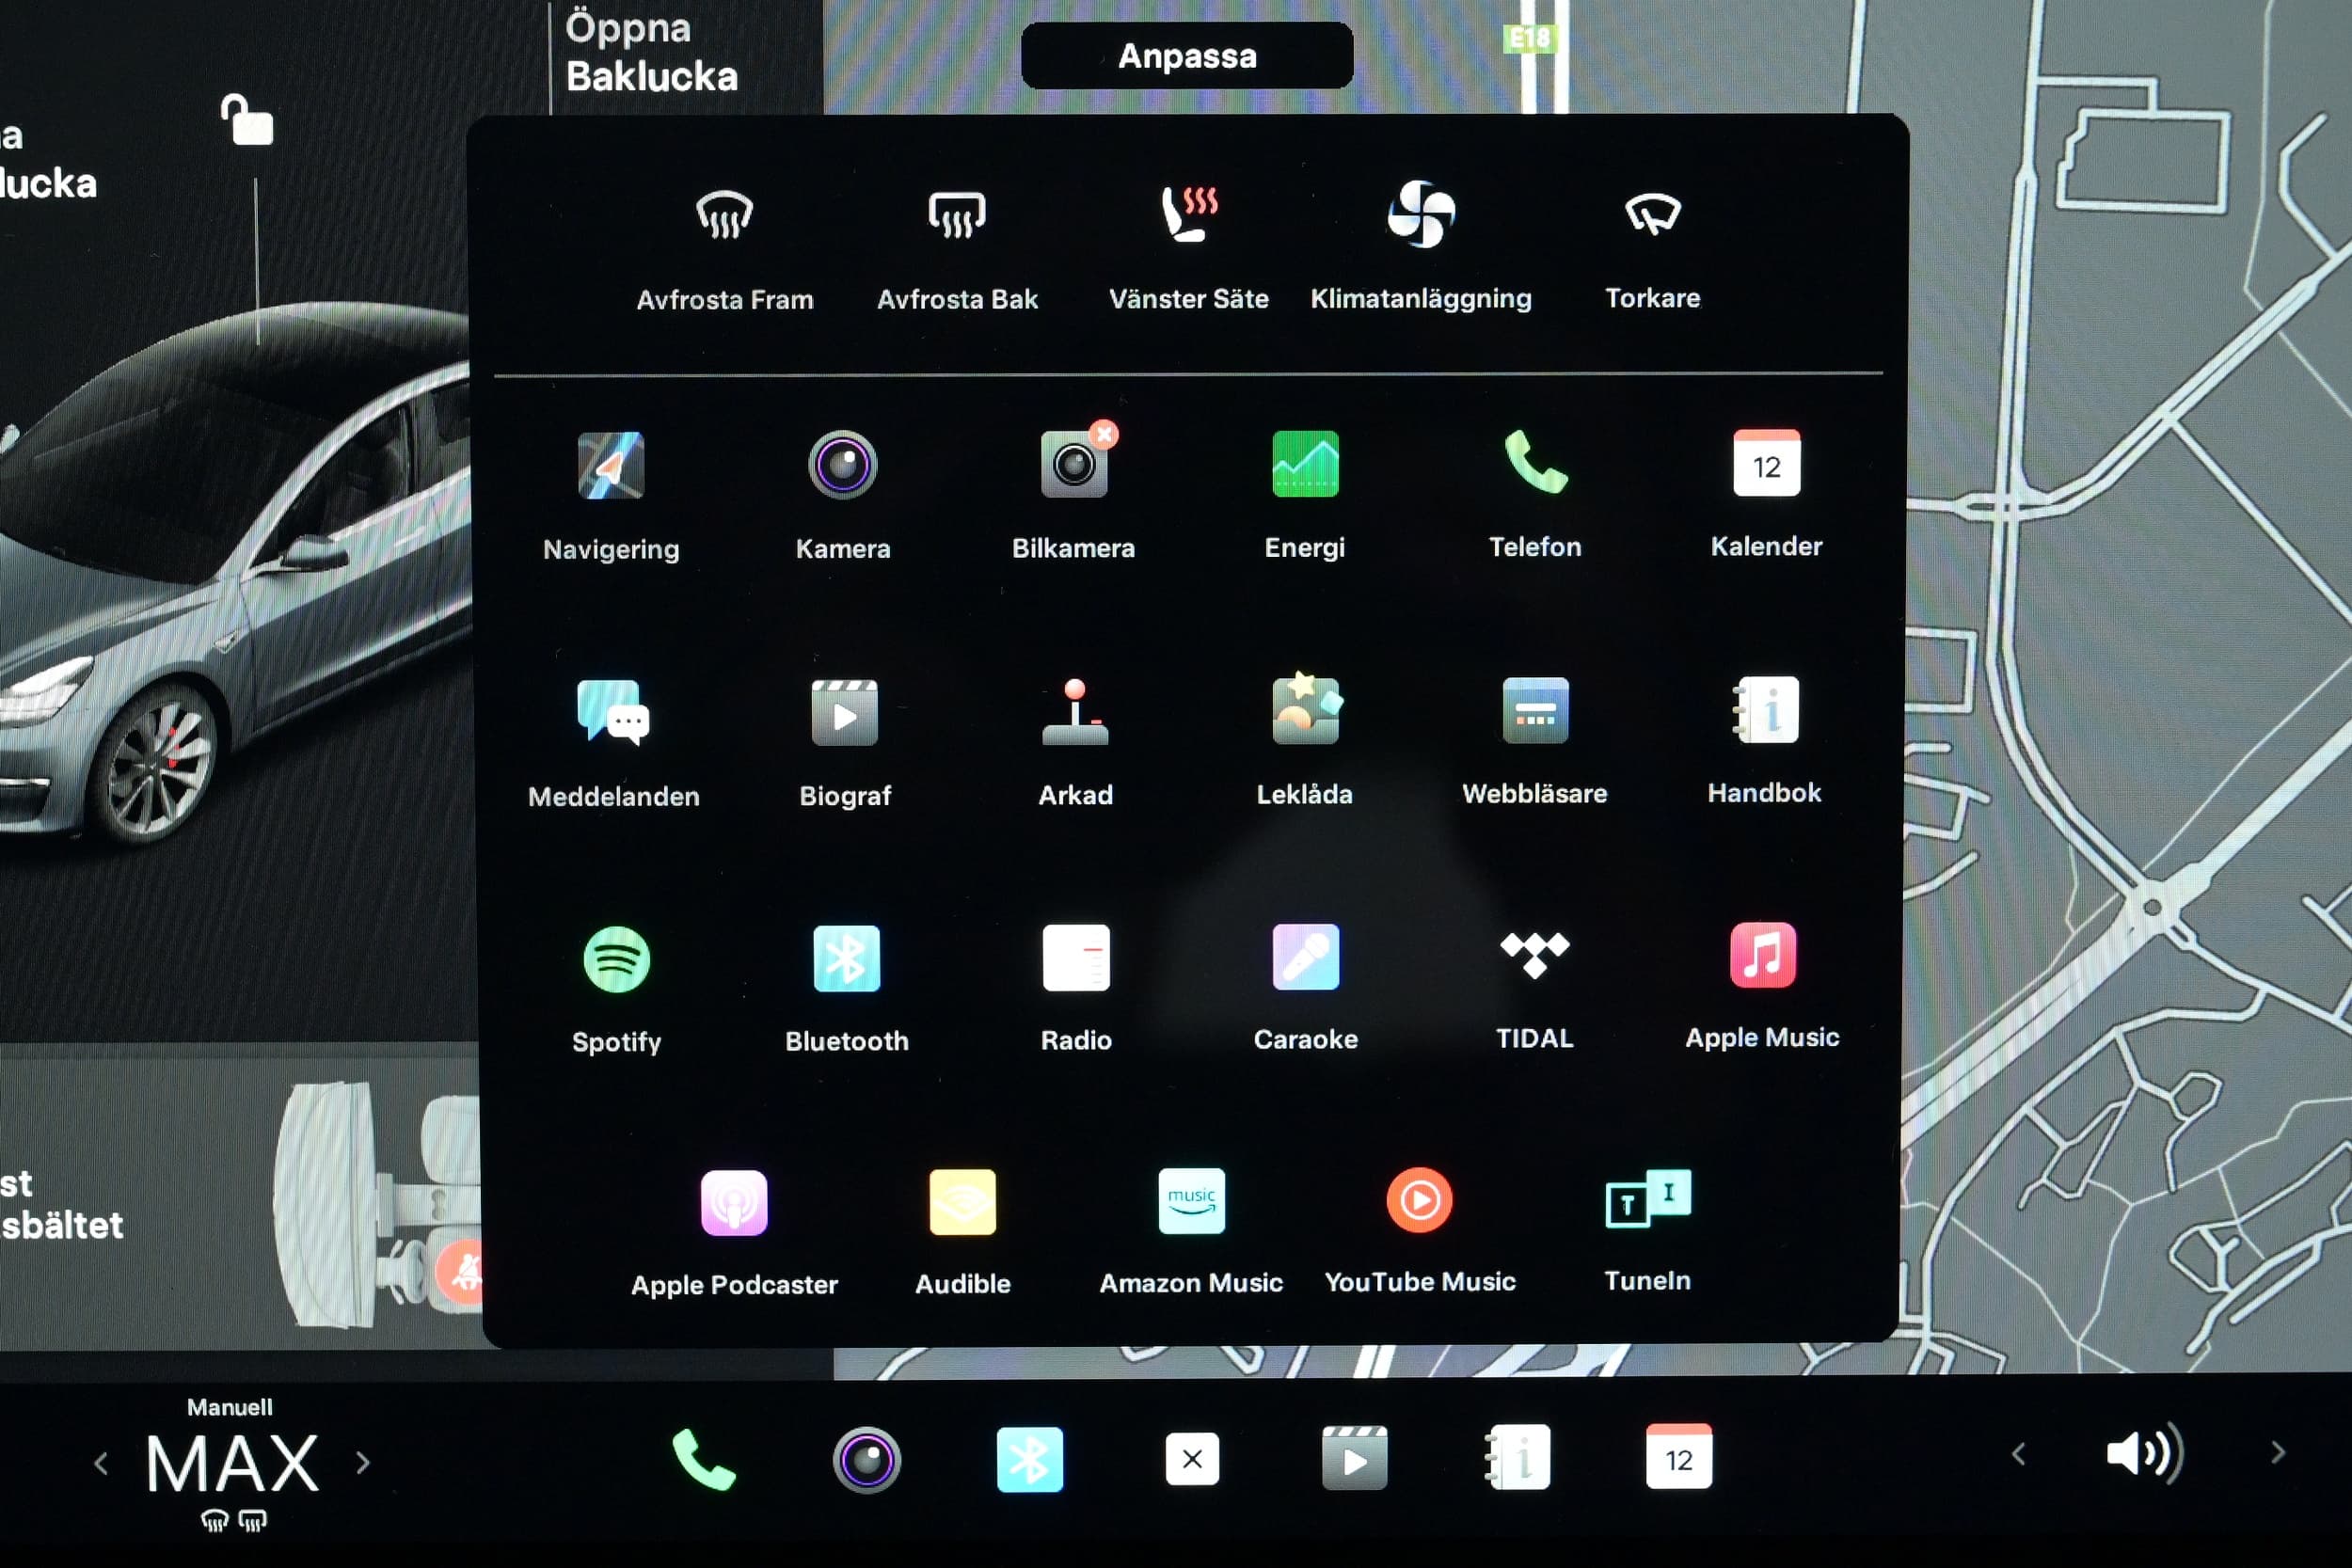This screenshot has width=2352, height=1568.
Task: Lower volume with arrow left of speaker
Action: (x=2018, y=1454)
